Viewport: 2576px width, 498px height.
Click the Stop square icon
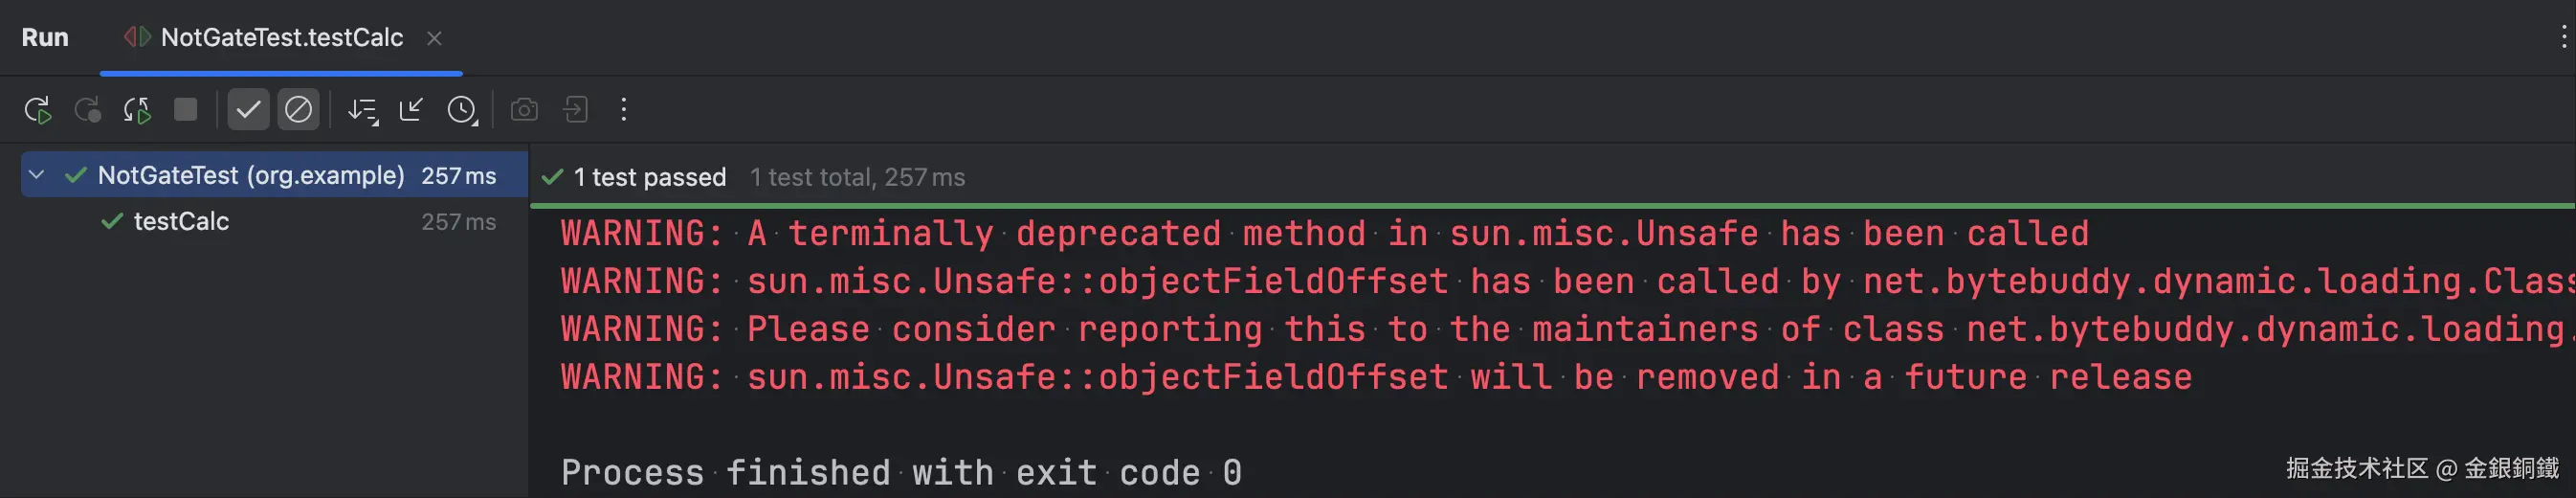pos(185,109)
